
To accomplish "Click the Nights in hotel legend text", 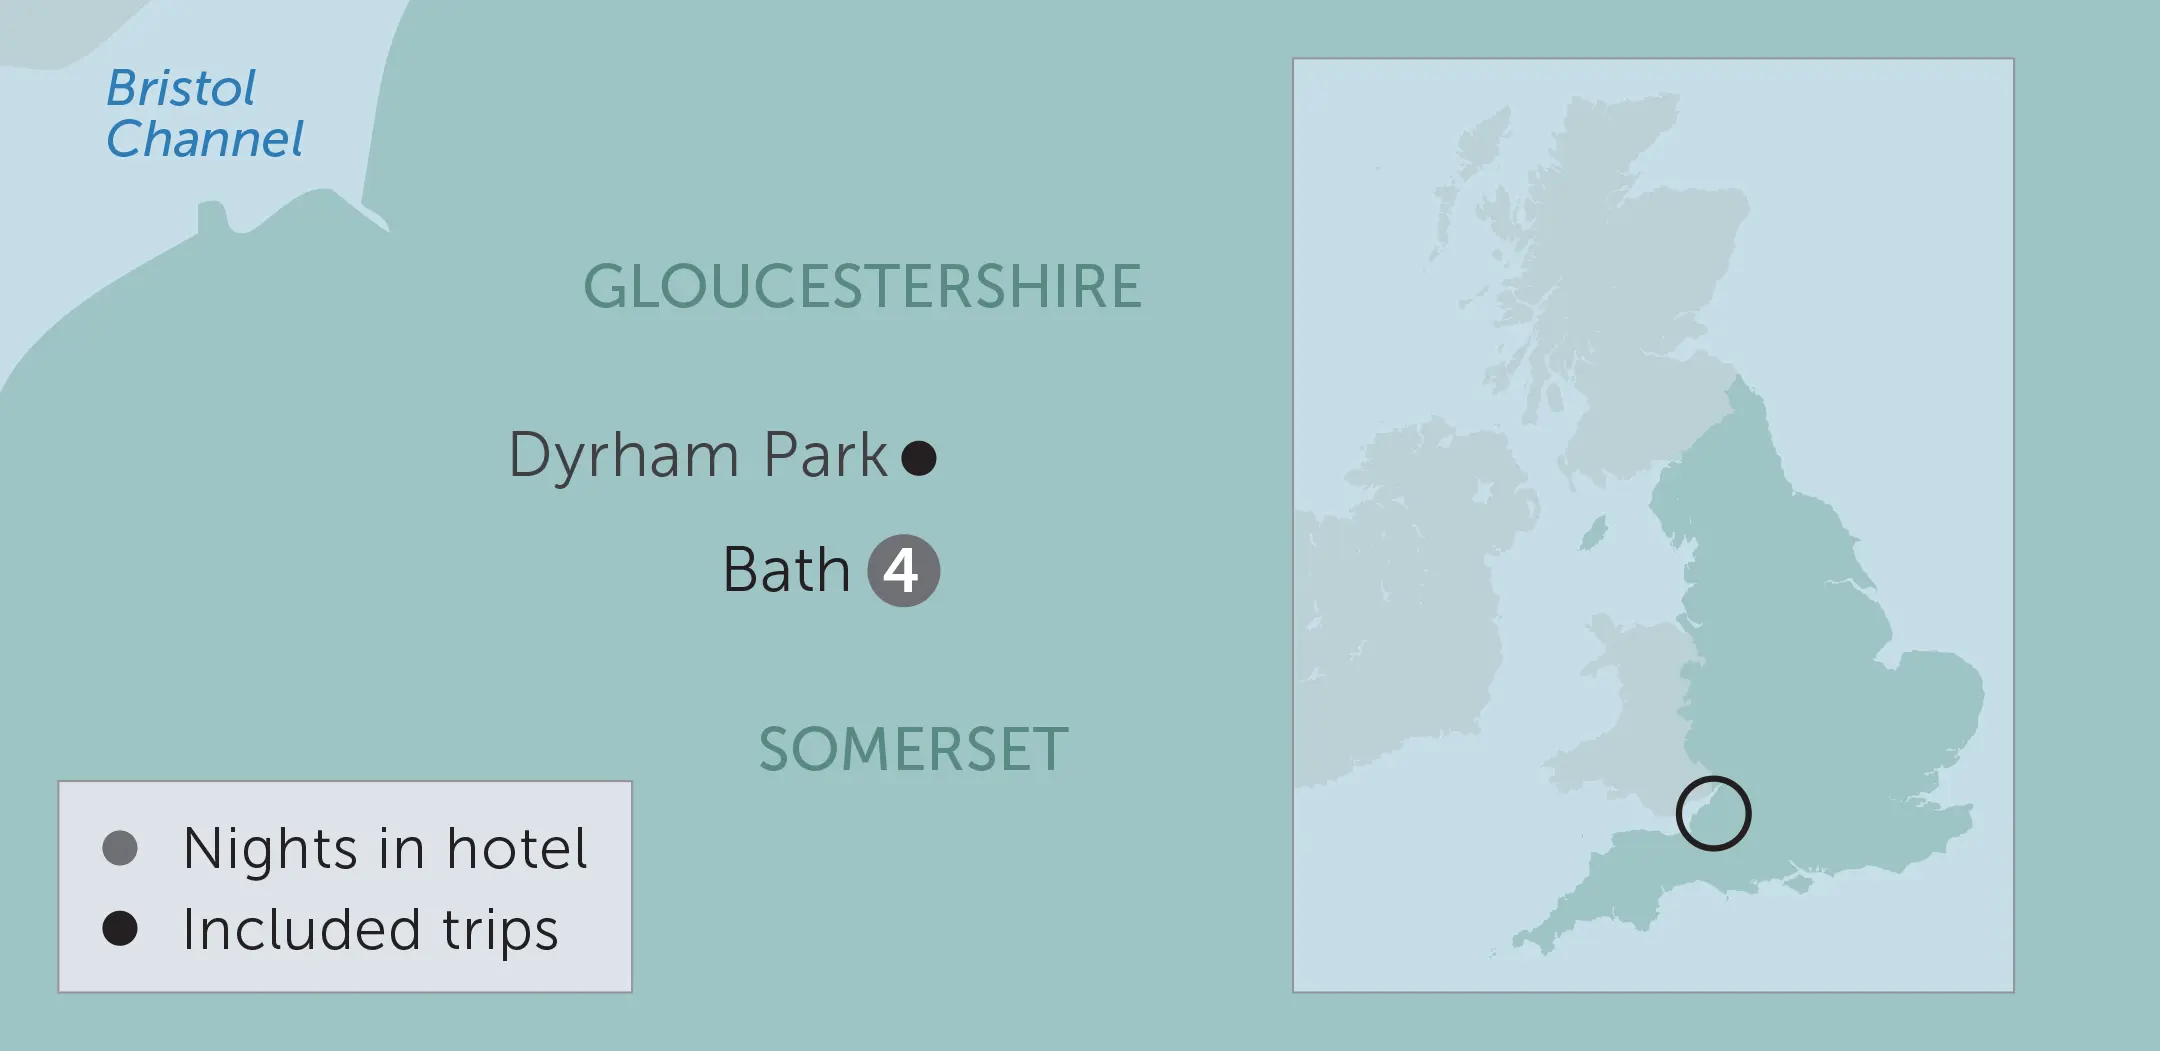I will (x=385, y=849).
